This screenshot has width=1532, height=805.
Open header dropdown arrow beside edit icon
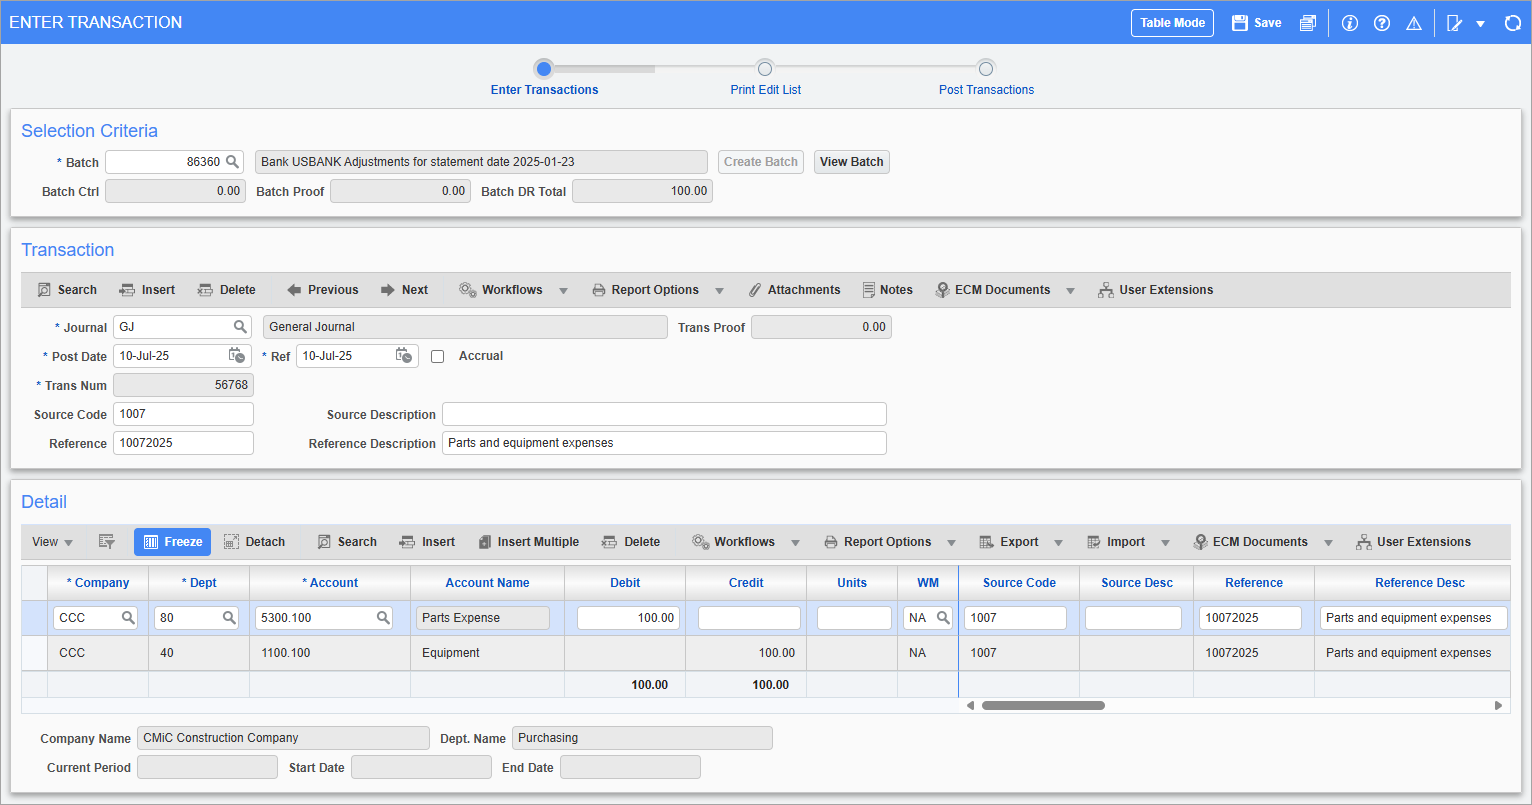(1480, 24)
